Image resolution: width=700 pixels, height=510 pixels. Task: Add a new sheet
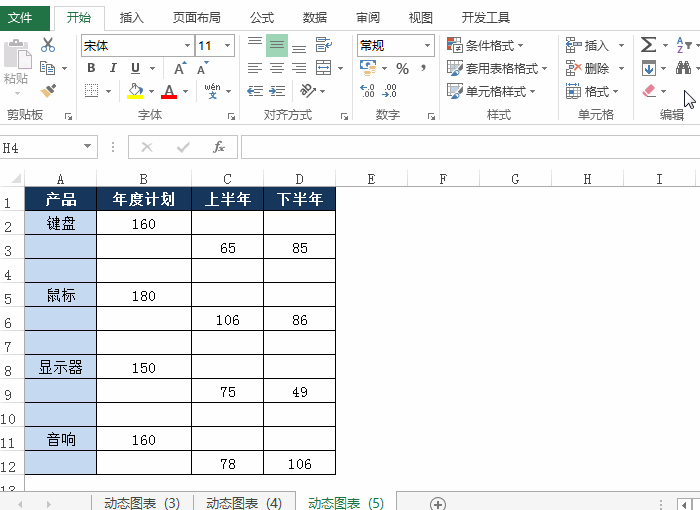(438, 504)
